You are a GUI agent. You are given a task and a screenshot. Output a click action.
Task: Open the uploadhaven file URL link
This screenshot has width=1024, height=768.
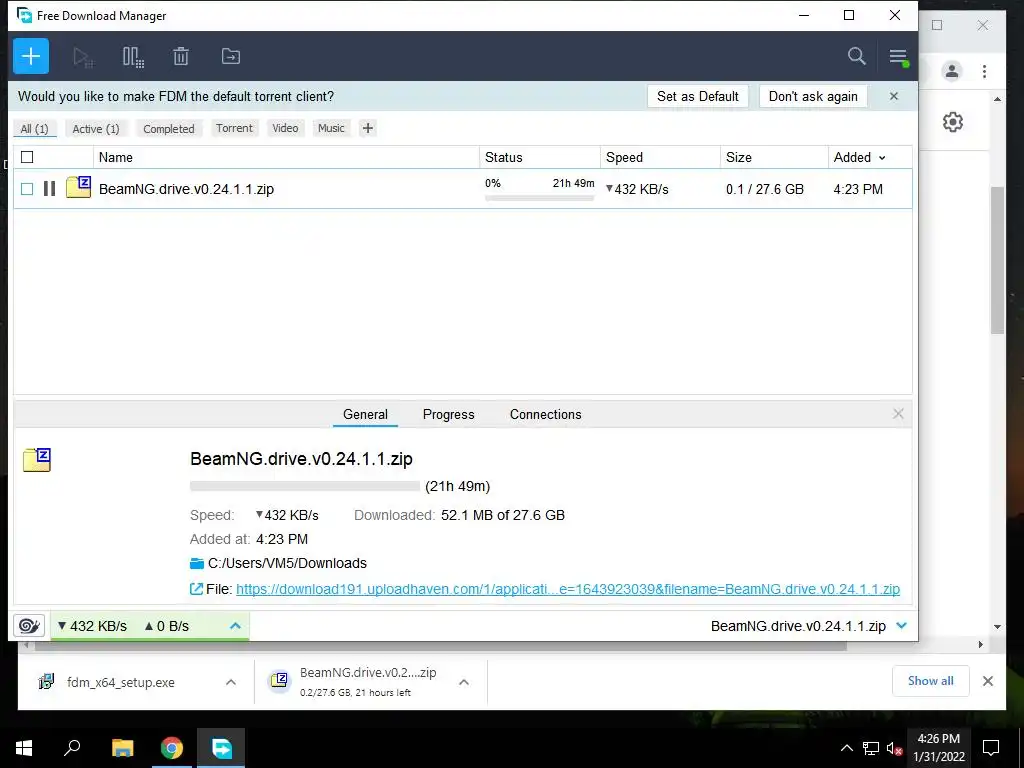568,589
